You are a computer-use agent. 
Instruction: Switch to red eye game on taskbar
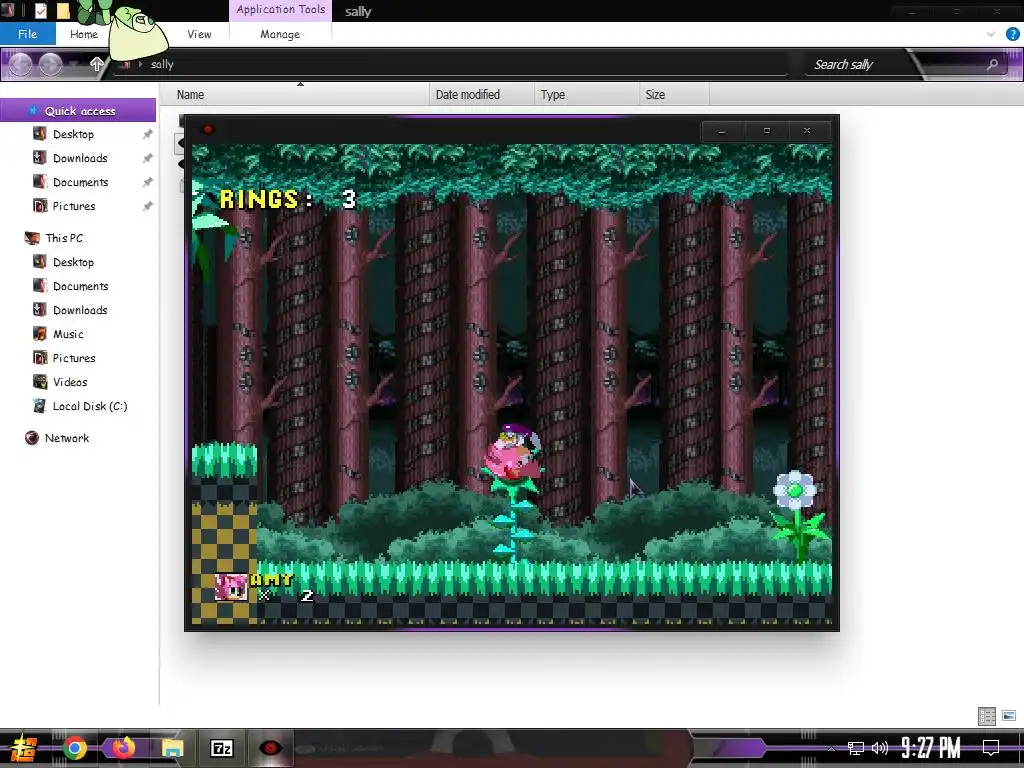270,748
